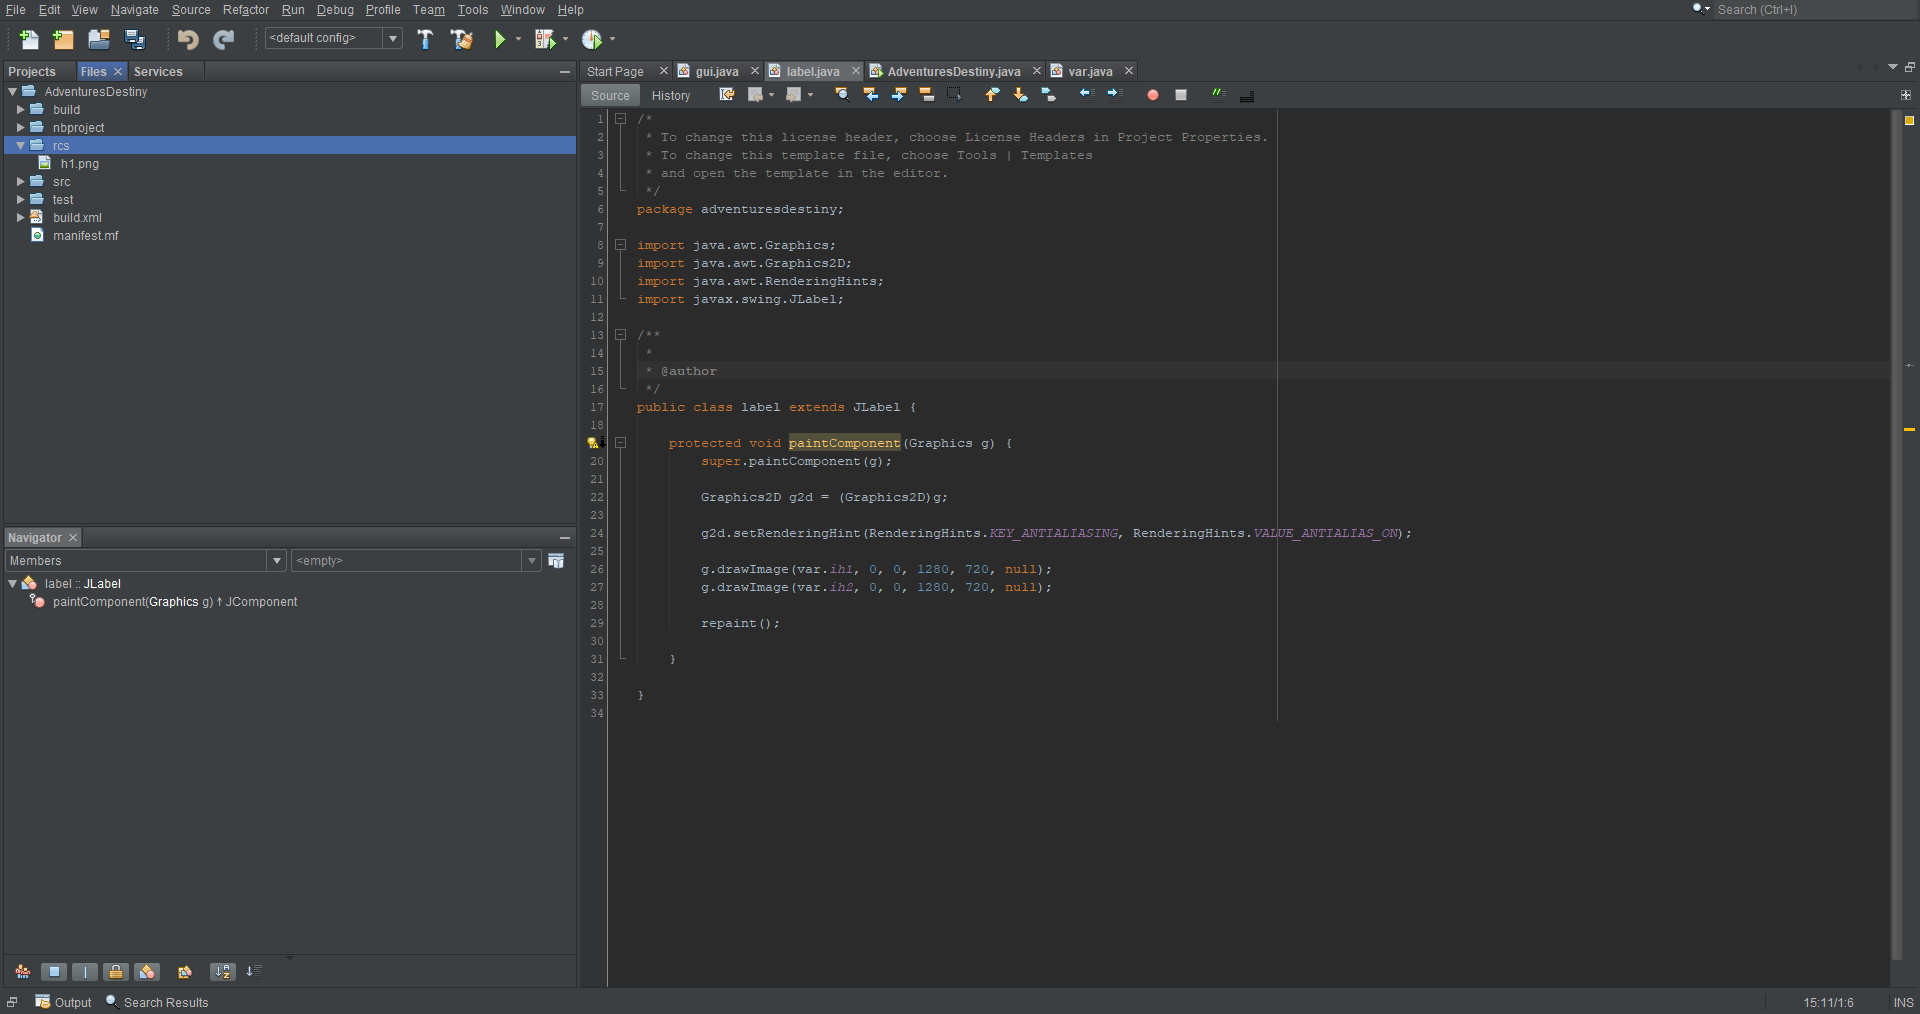
Task: Start macro recording with the red circle icon
Action: (x=1152, y=94)
